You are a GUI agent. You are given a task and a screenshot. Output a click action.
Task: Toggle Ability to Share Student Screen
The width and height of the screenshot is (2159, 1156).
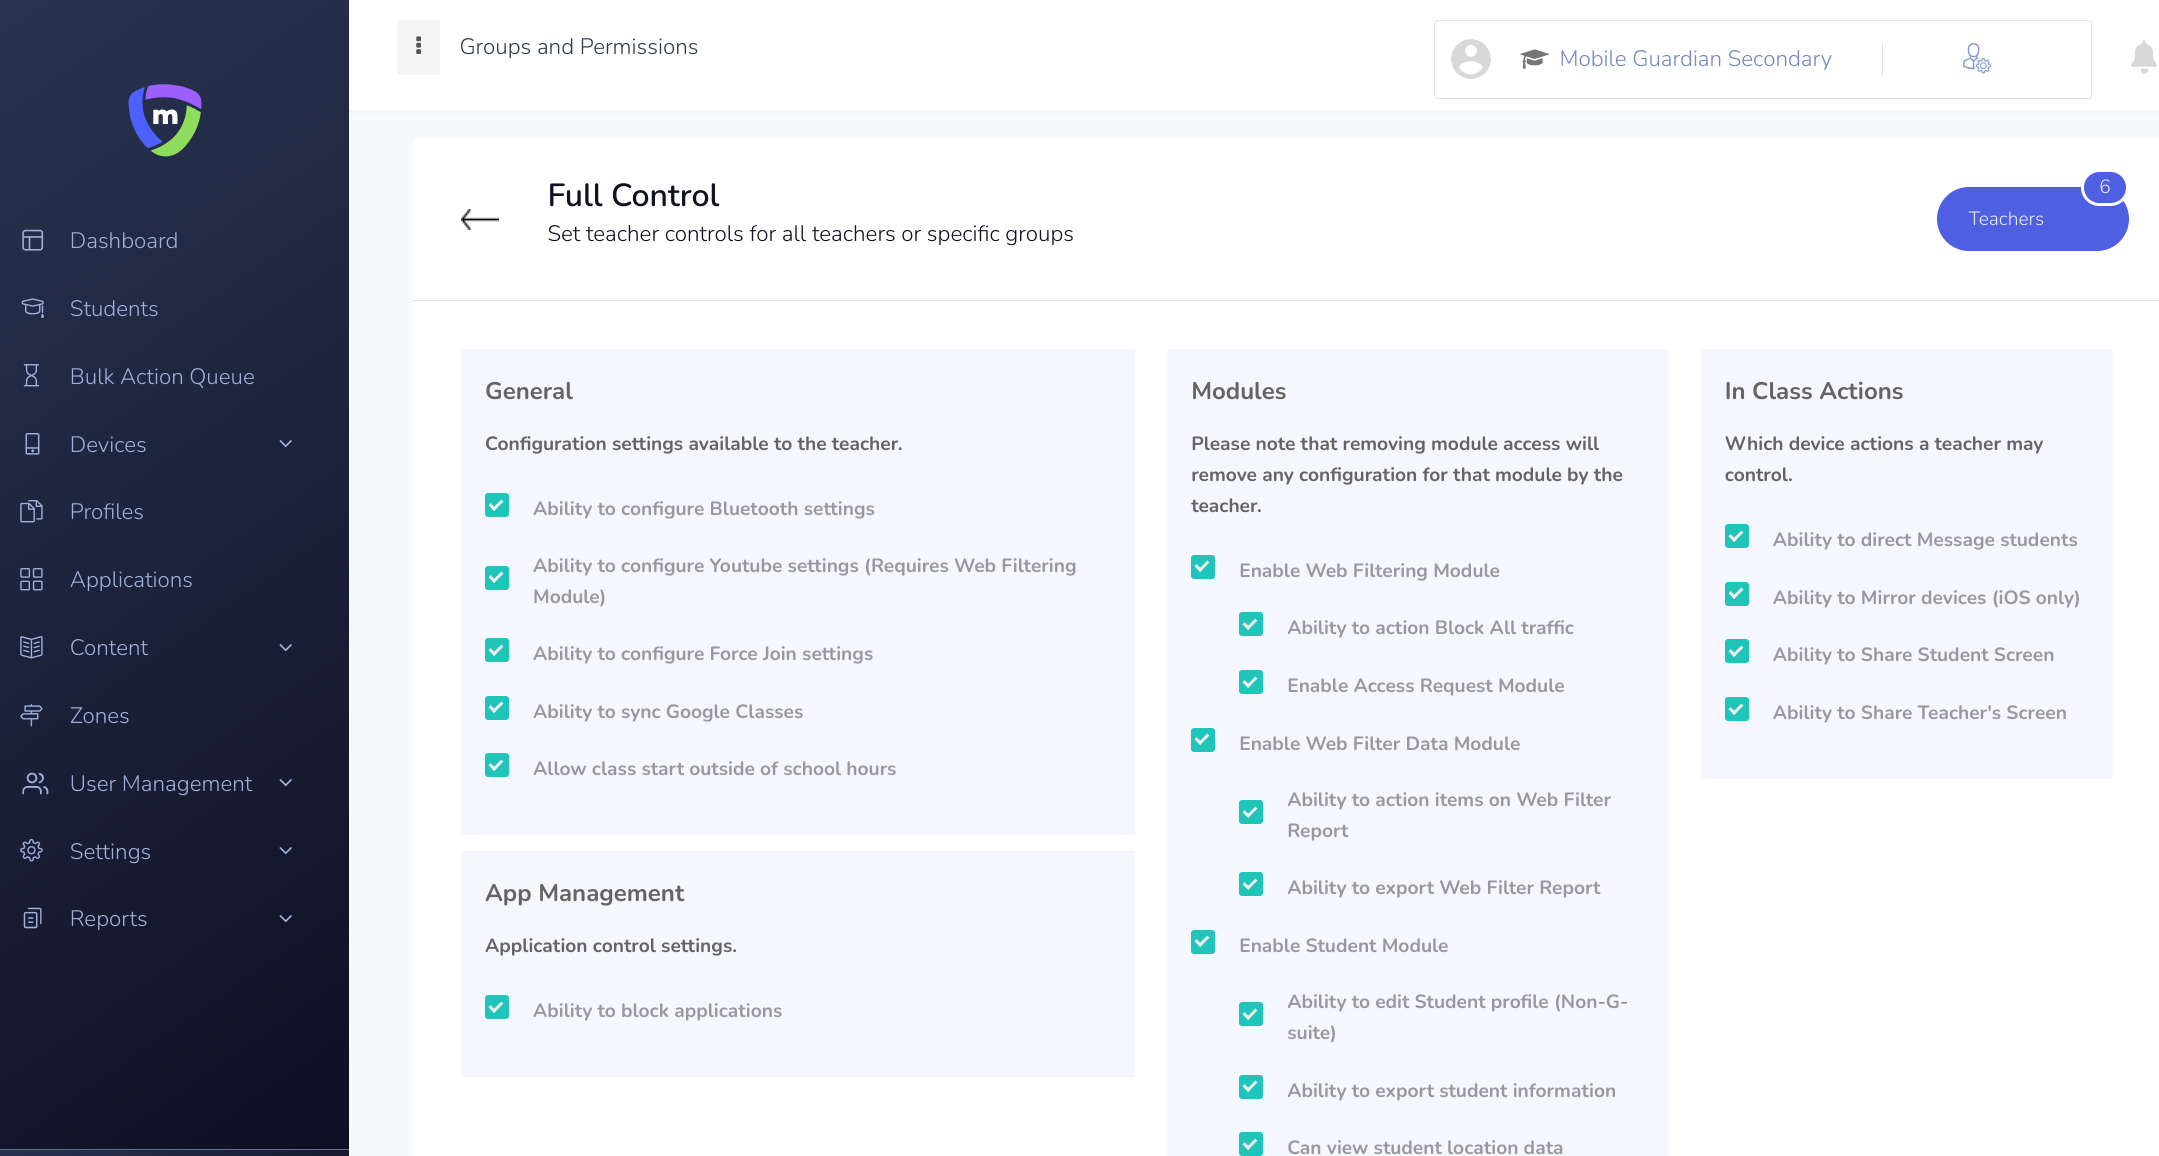[1737, 652]
